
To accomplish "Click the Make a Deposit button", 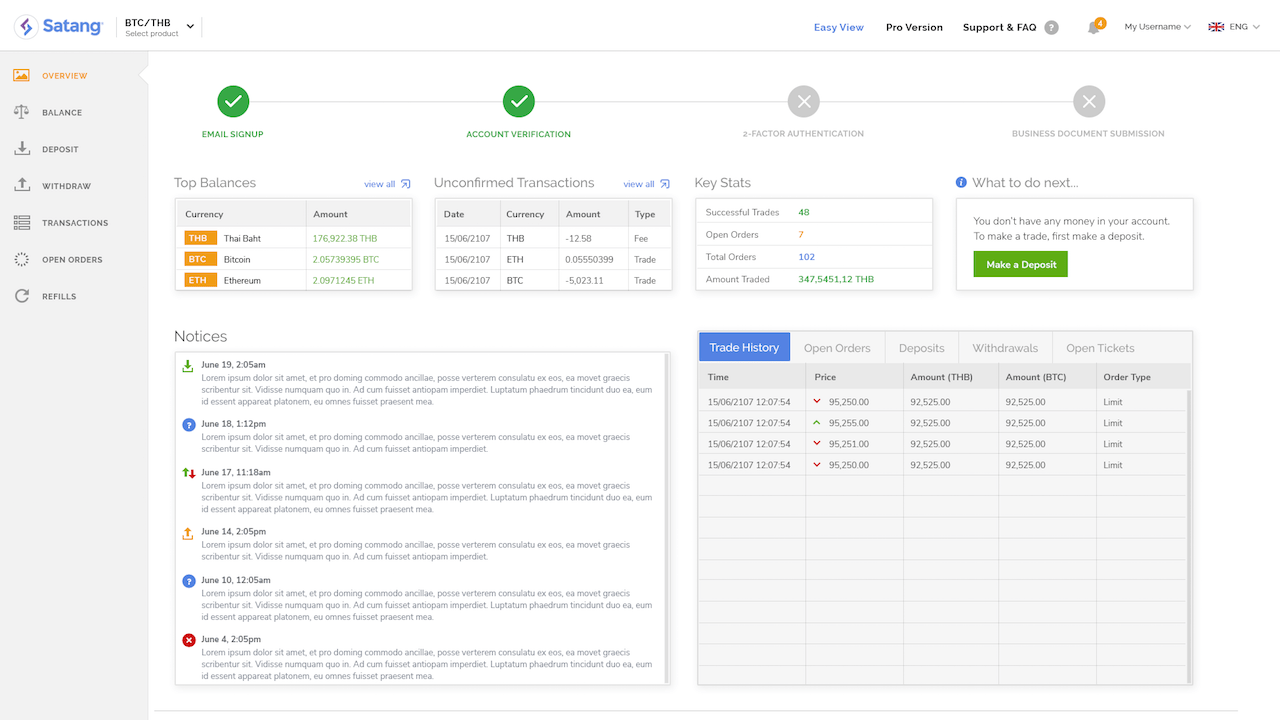I will click(1020, 264).
